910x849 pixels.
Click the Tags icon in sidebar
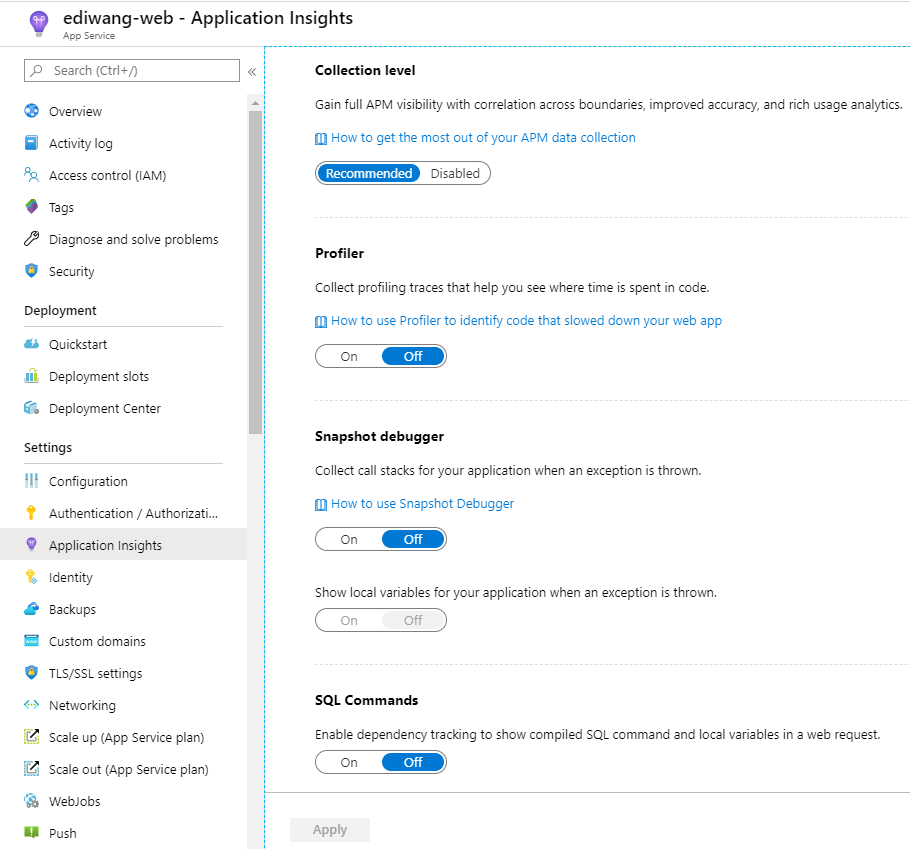tap(31, 207)
